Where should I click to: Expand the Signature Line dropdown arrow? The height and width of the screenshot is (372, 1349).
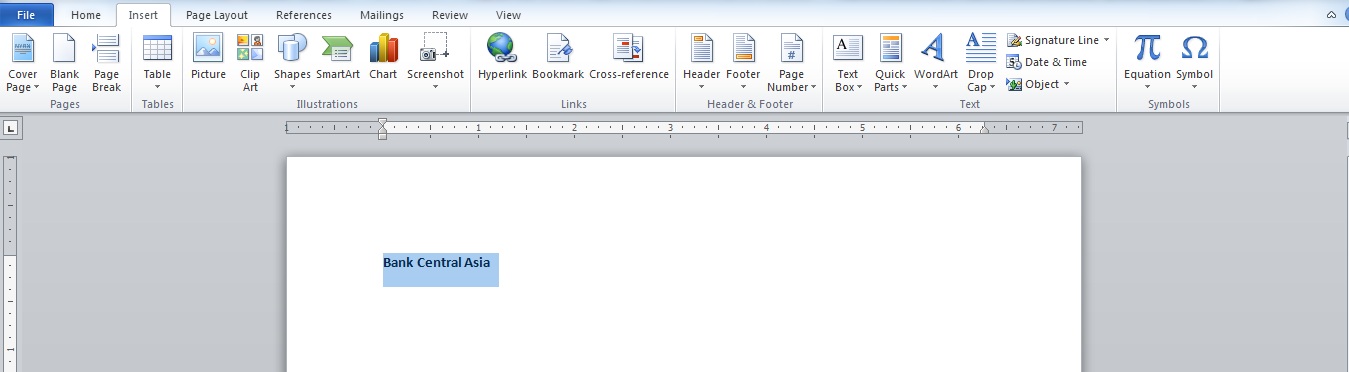(x=1106, y=40)
